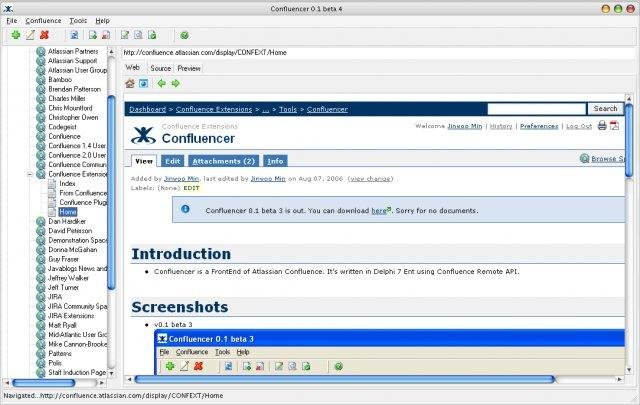Collapse the Confluence Extensions tree node
Viewport: 640px width, 405px height.
coord(29,174)
